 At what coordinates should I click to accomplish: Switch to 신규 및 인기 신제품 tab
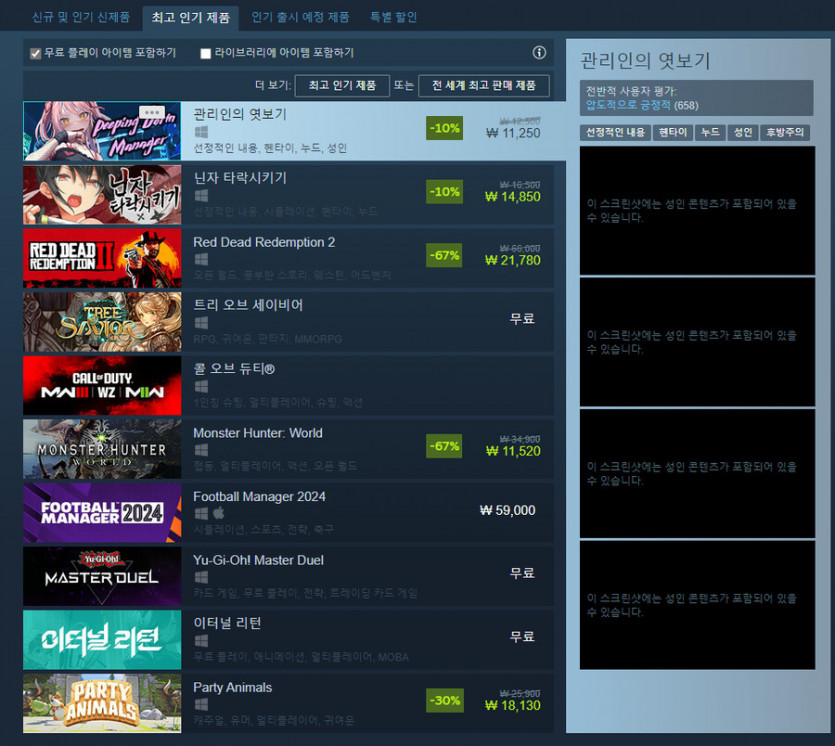(80, 17)
